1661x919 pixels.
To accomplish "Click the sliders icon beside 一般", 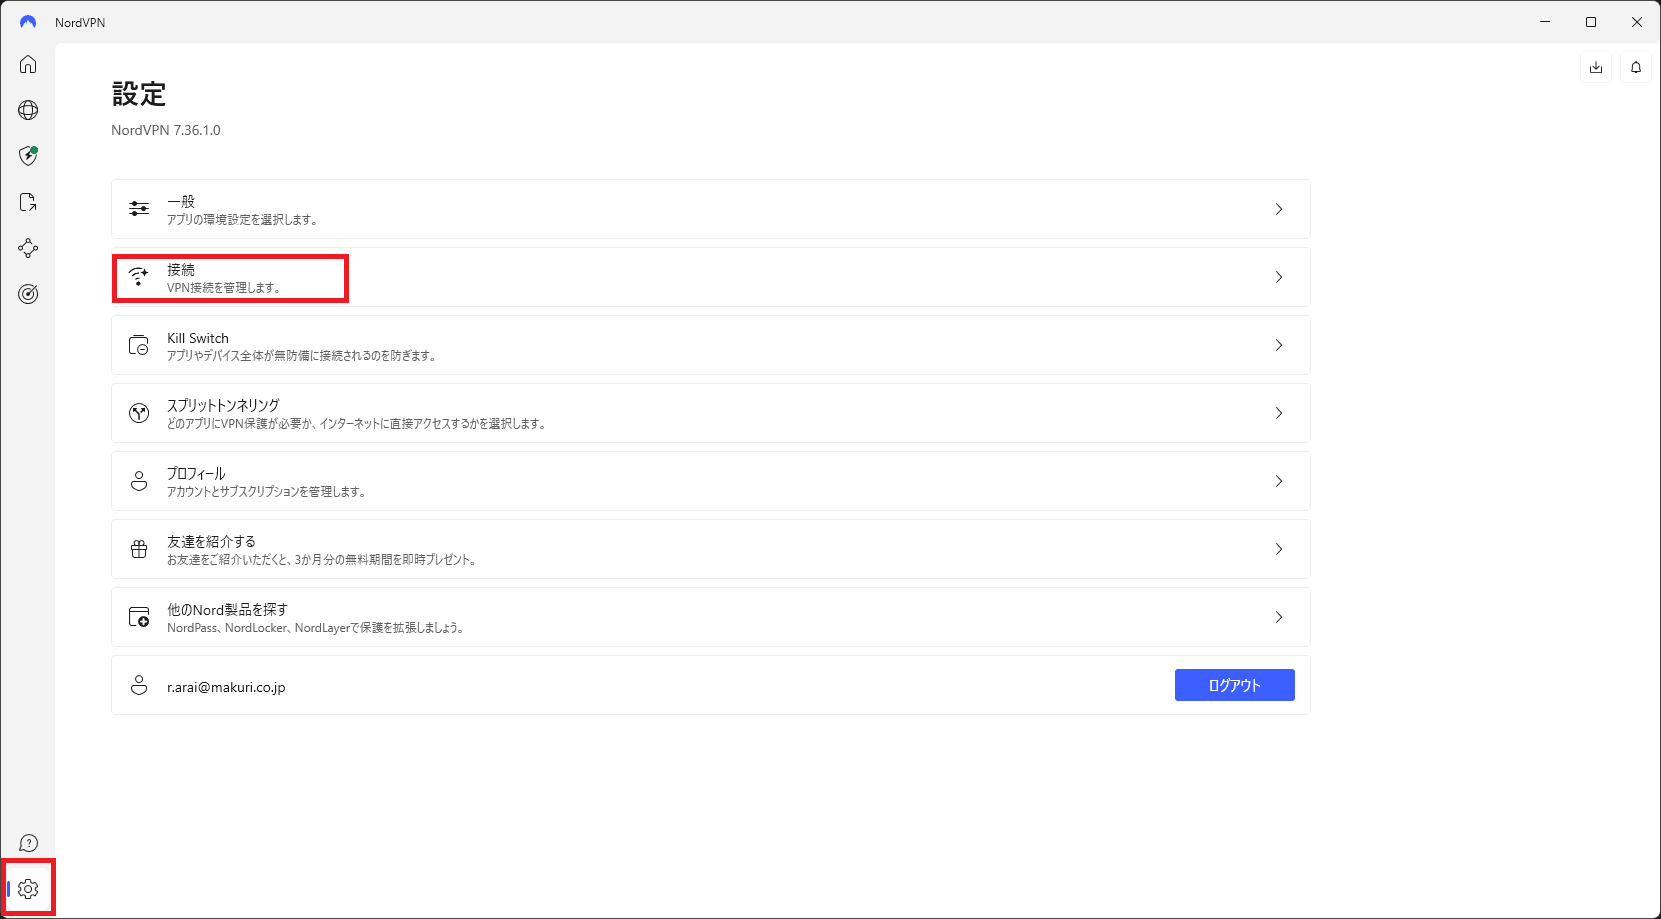I will [139, 209].
